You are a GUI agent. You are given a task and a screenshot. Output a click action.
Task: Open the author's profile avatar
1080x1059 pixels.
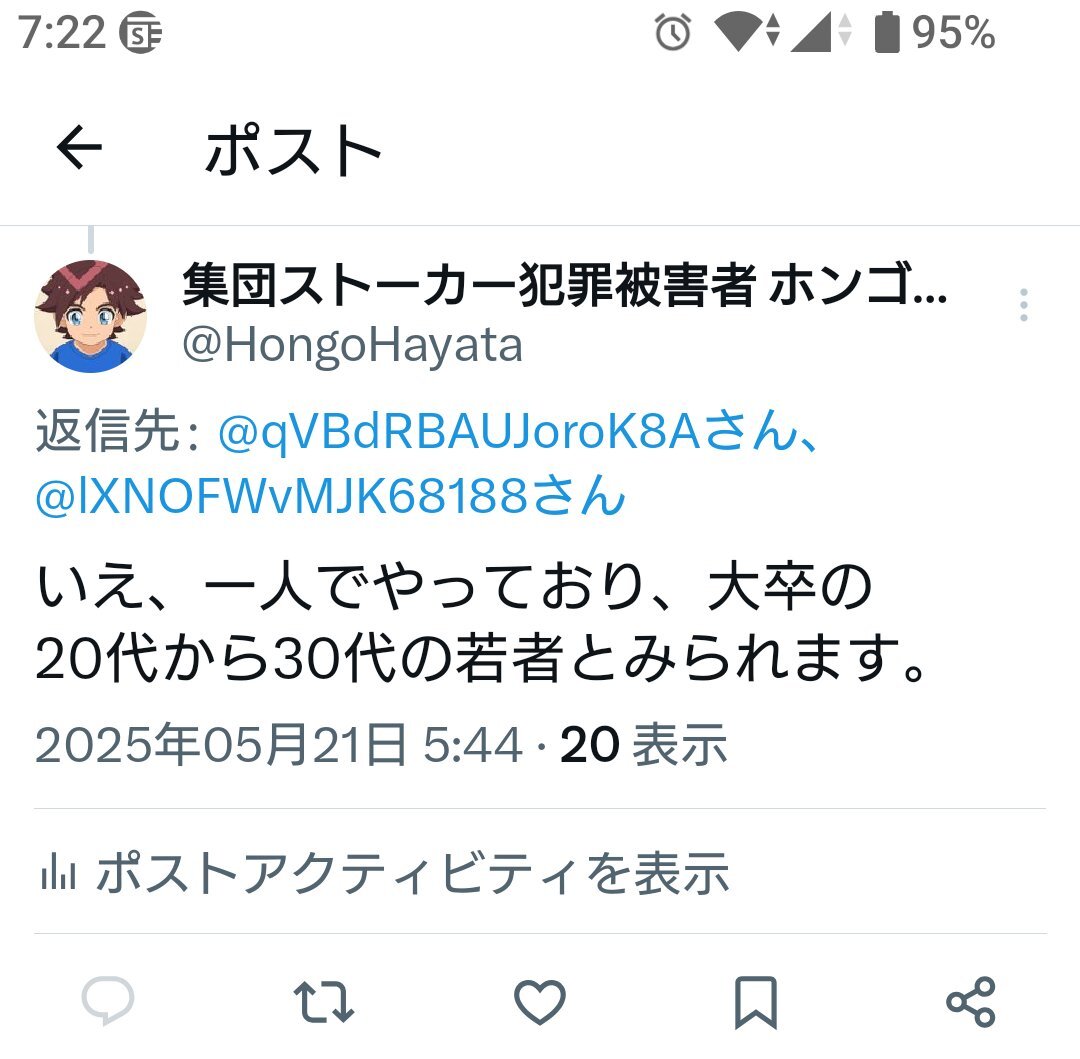90,316
